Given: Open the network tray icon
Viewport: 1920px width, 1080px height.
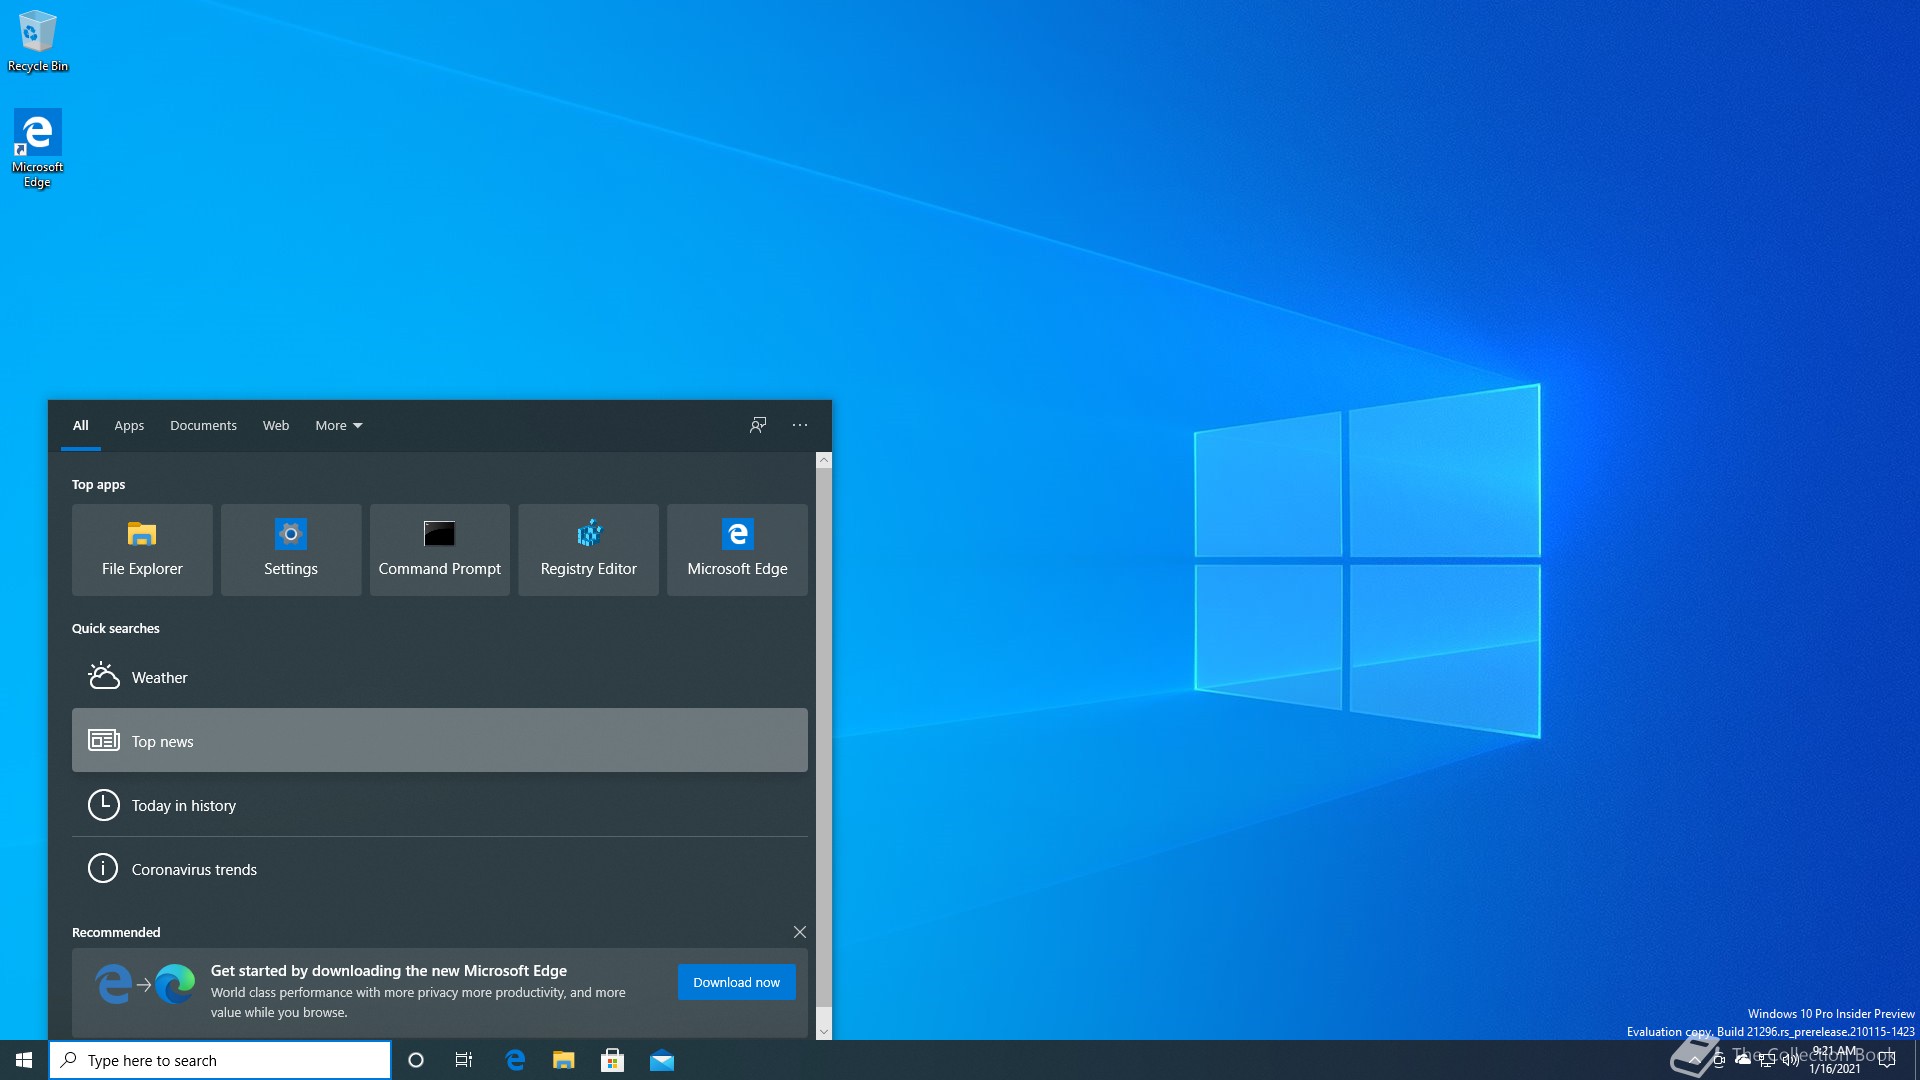Looking at the screenshot, I should [x=1767, y=1060].
